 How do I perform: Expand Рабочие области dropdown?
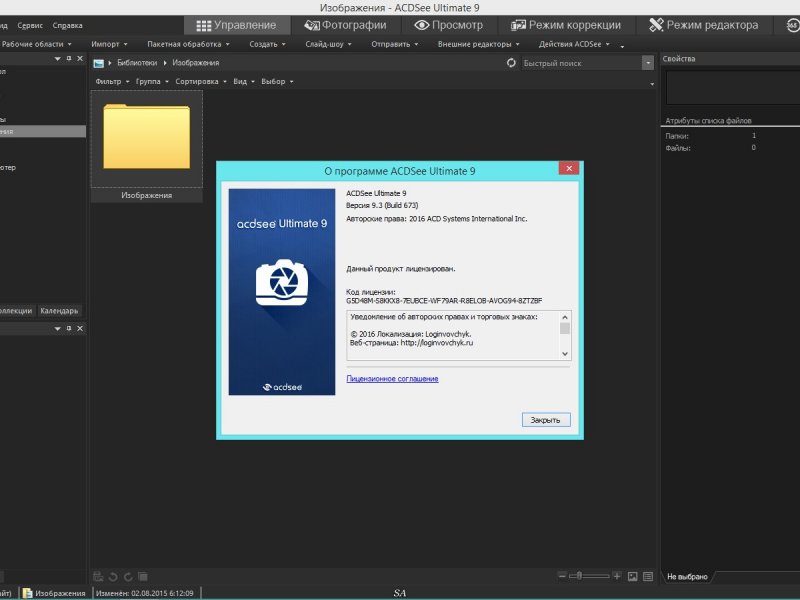pos(36,44)
